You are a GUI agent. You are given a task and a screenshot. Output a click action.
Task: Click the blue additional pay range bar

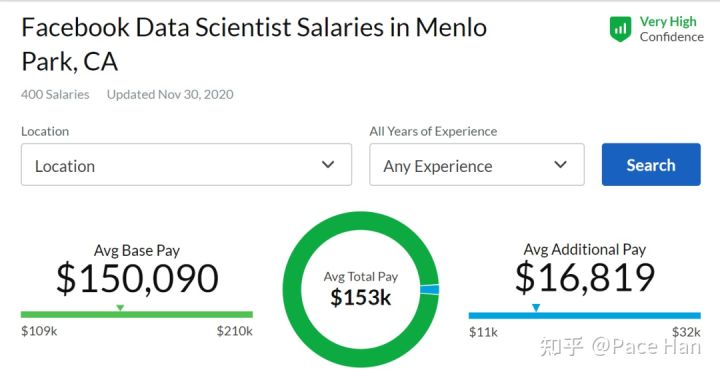585,315
